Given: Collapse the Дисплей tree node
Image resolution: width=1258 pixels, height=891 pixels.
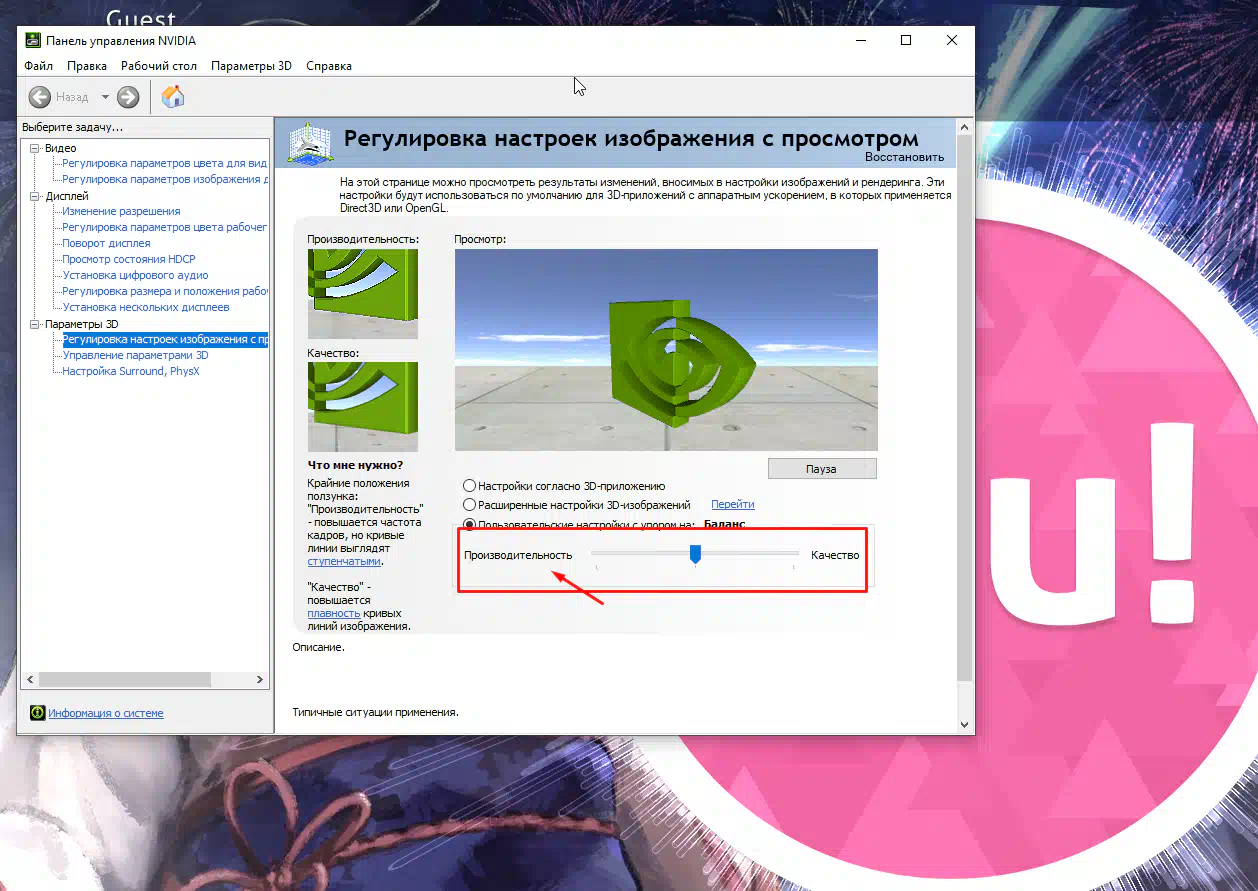Looking at the screenshot, I should point(35,196).
